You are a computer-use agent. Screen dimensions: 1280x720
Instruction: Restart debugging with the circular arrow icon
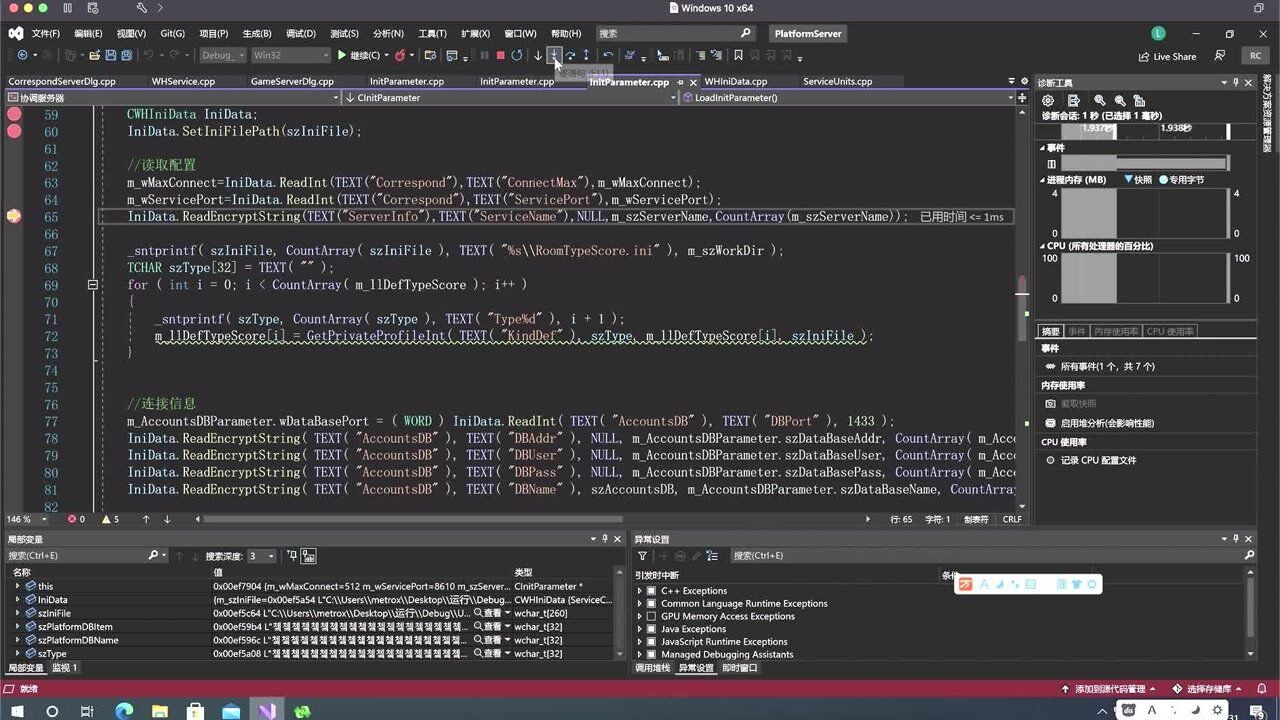tap(516, 56)
